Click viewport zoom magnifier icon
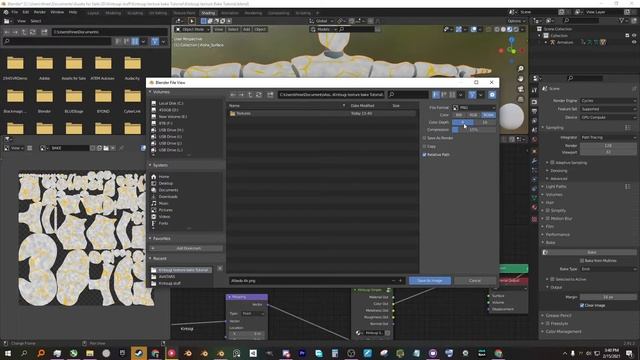This screenshot has width=640, height=360. tap(520, 69)
